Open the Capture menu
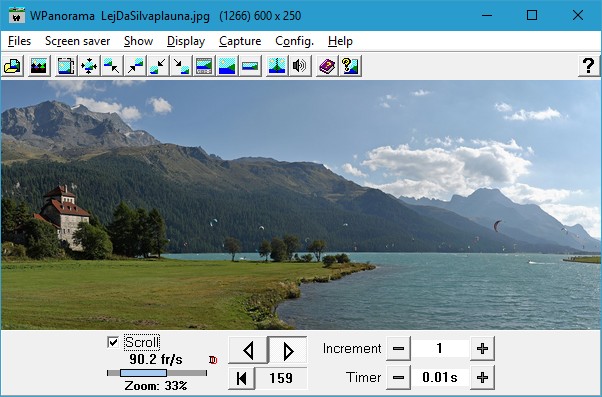 240,41
